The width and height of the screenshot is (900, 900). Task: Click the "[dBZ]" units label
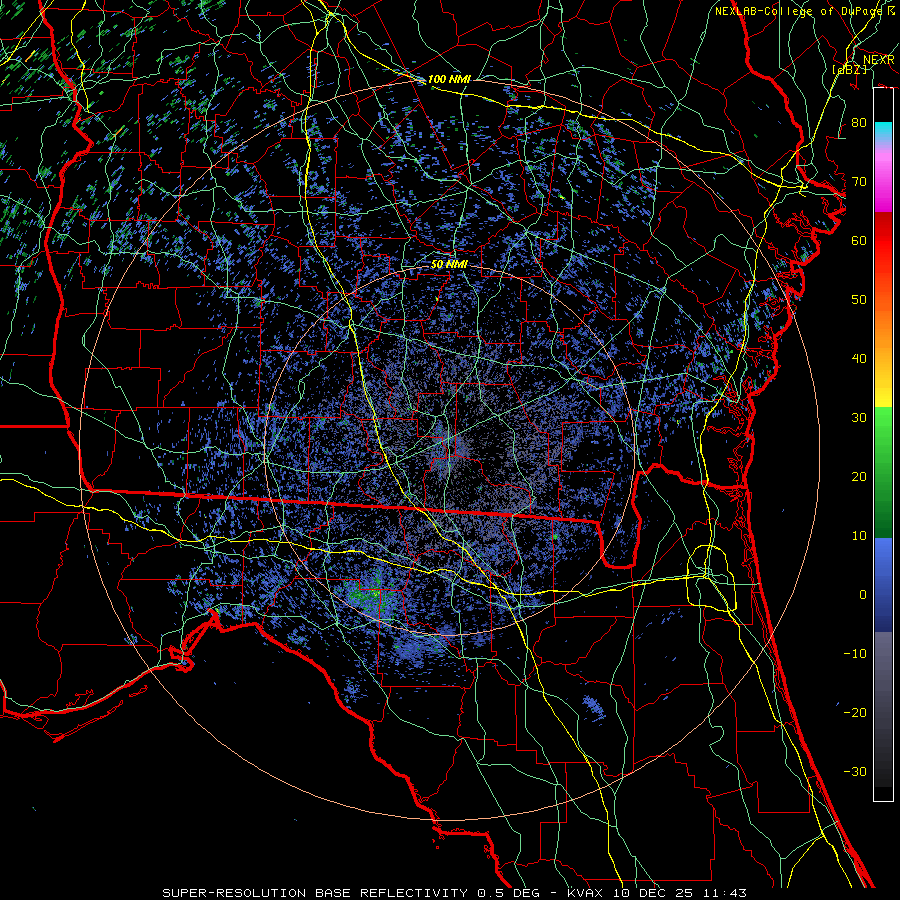coord(849,69)
